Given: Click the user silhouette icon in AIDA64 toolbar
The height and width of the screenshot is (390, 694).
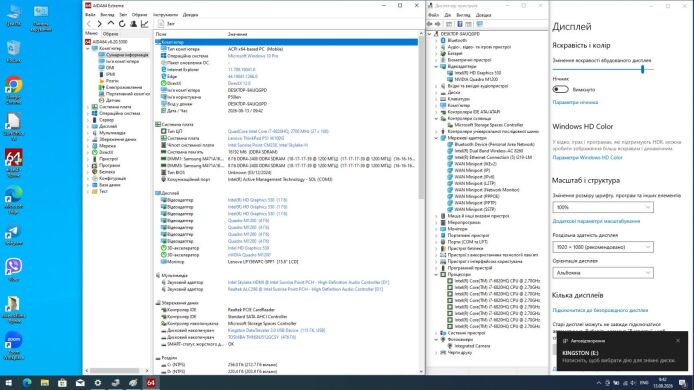Looking at the screenshot, I should [133, 24].
